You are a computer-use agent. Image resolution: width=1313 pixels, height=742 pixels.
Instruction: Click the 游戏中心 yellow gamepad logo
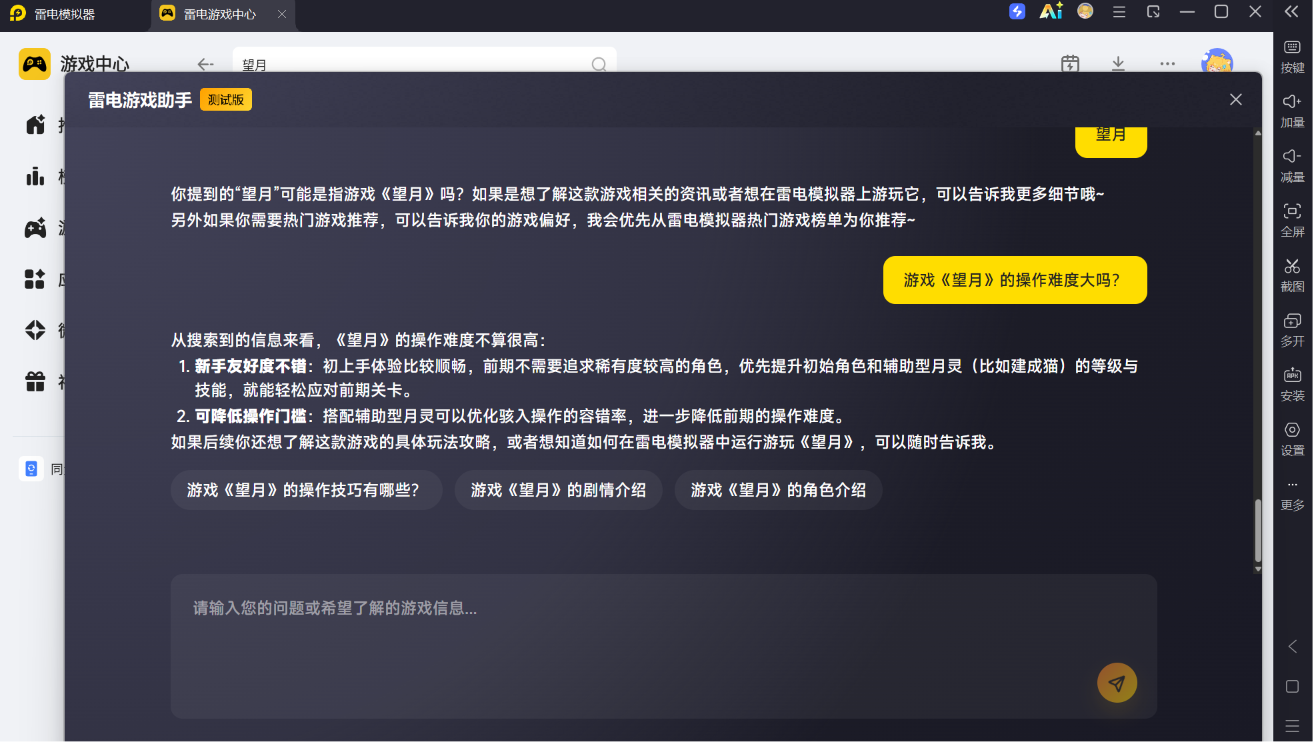point(35,64)
